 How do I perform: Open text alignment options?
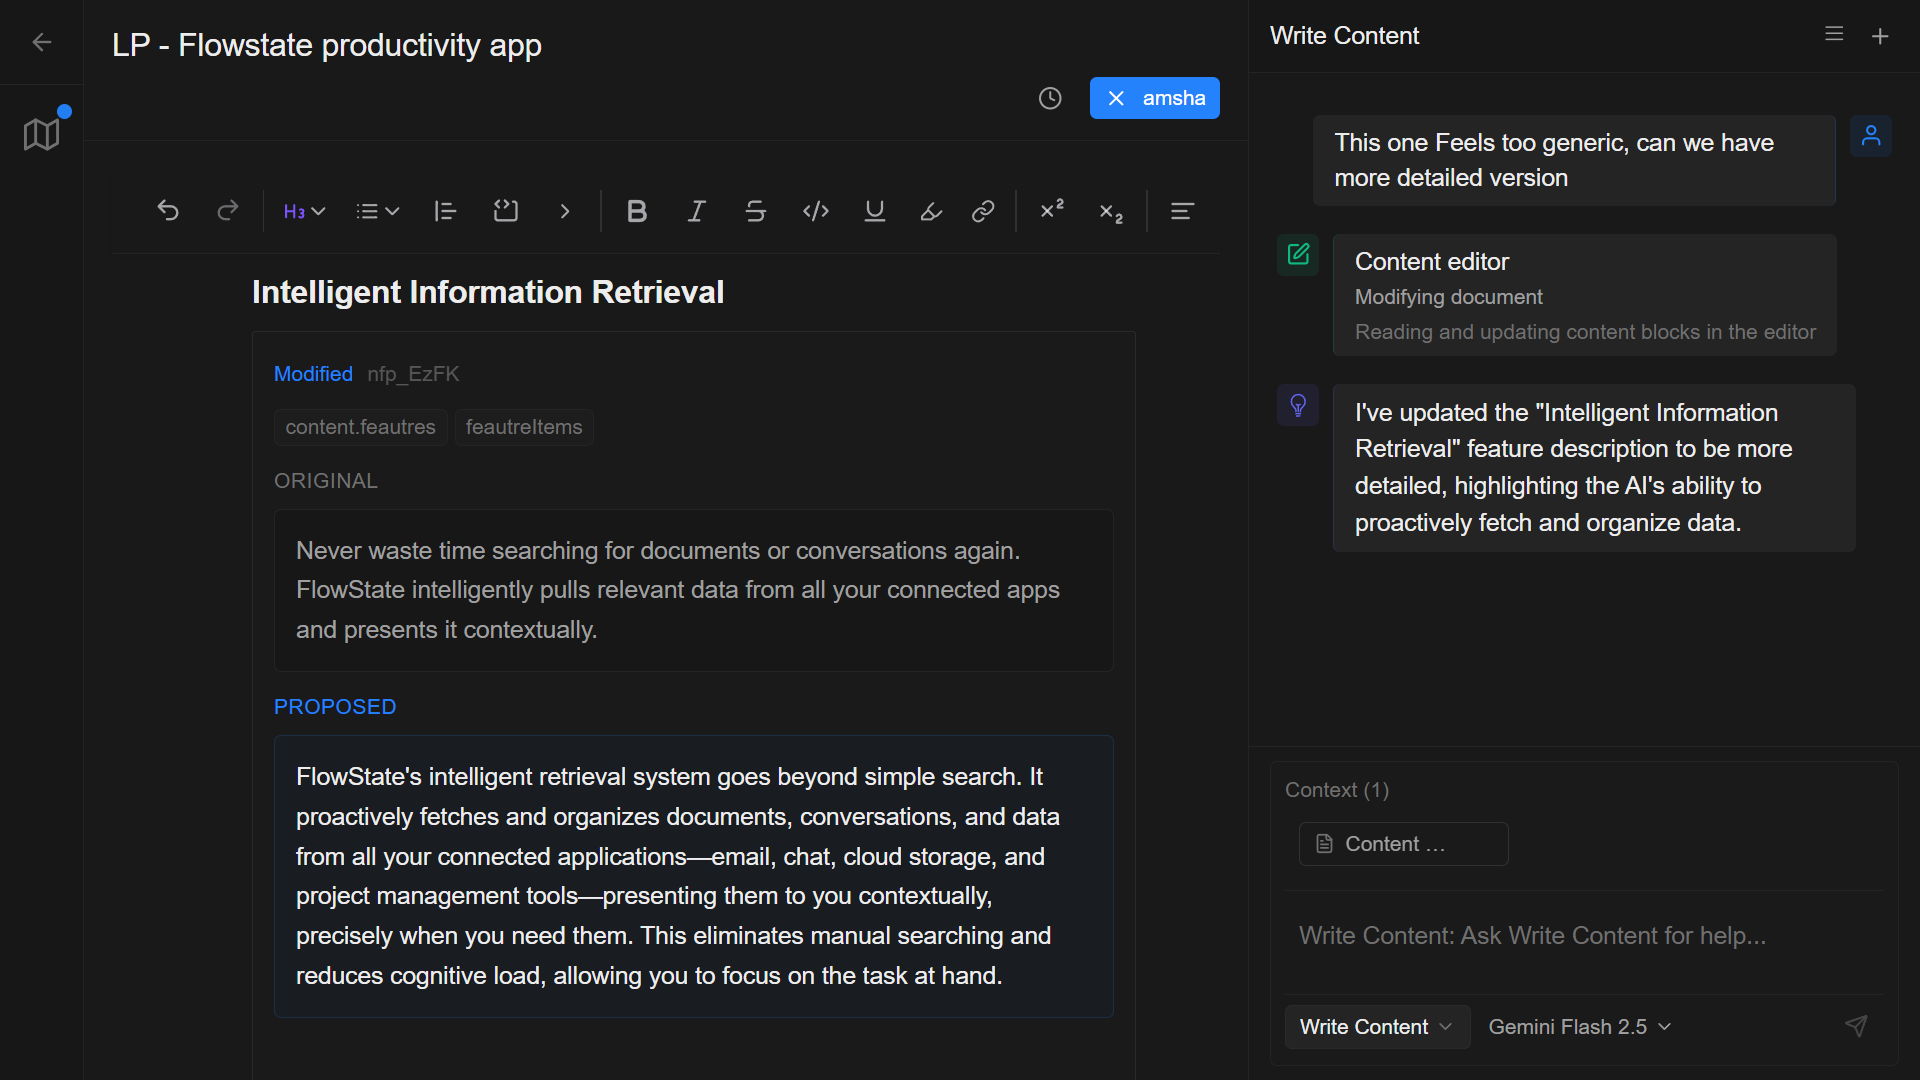1182,211
